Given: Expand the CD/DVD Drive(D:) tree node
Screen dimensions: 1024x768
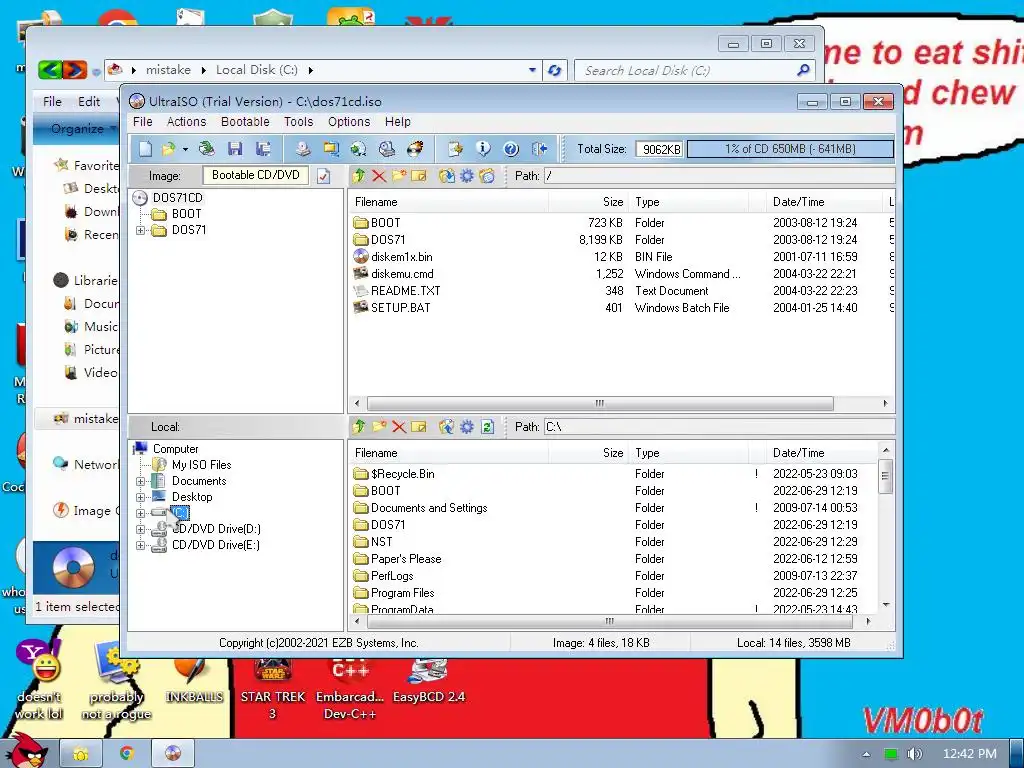Looking at the screenshot, I should 140,529.
